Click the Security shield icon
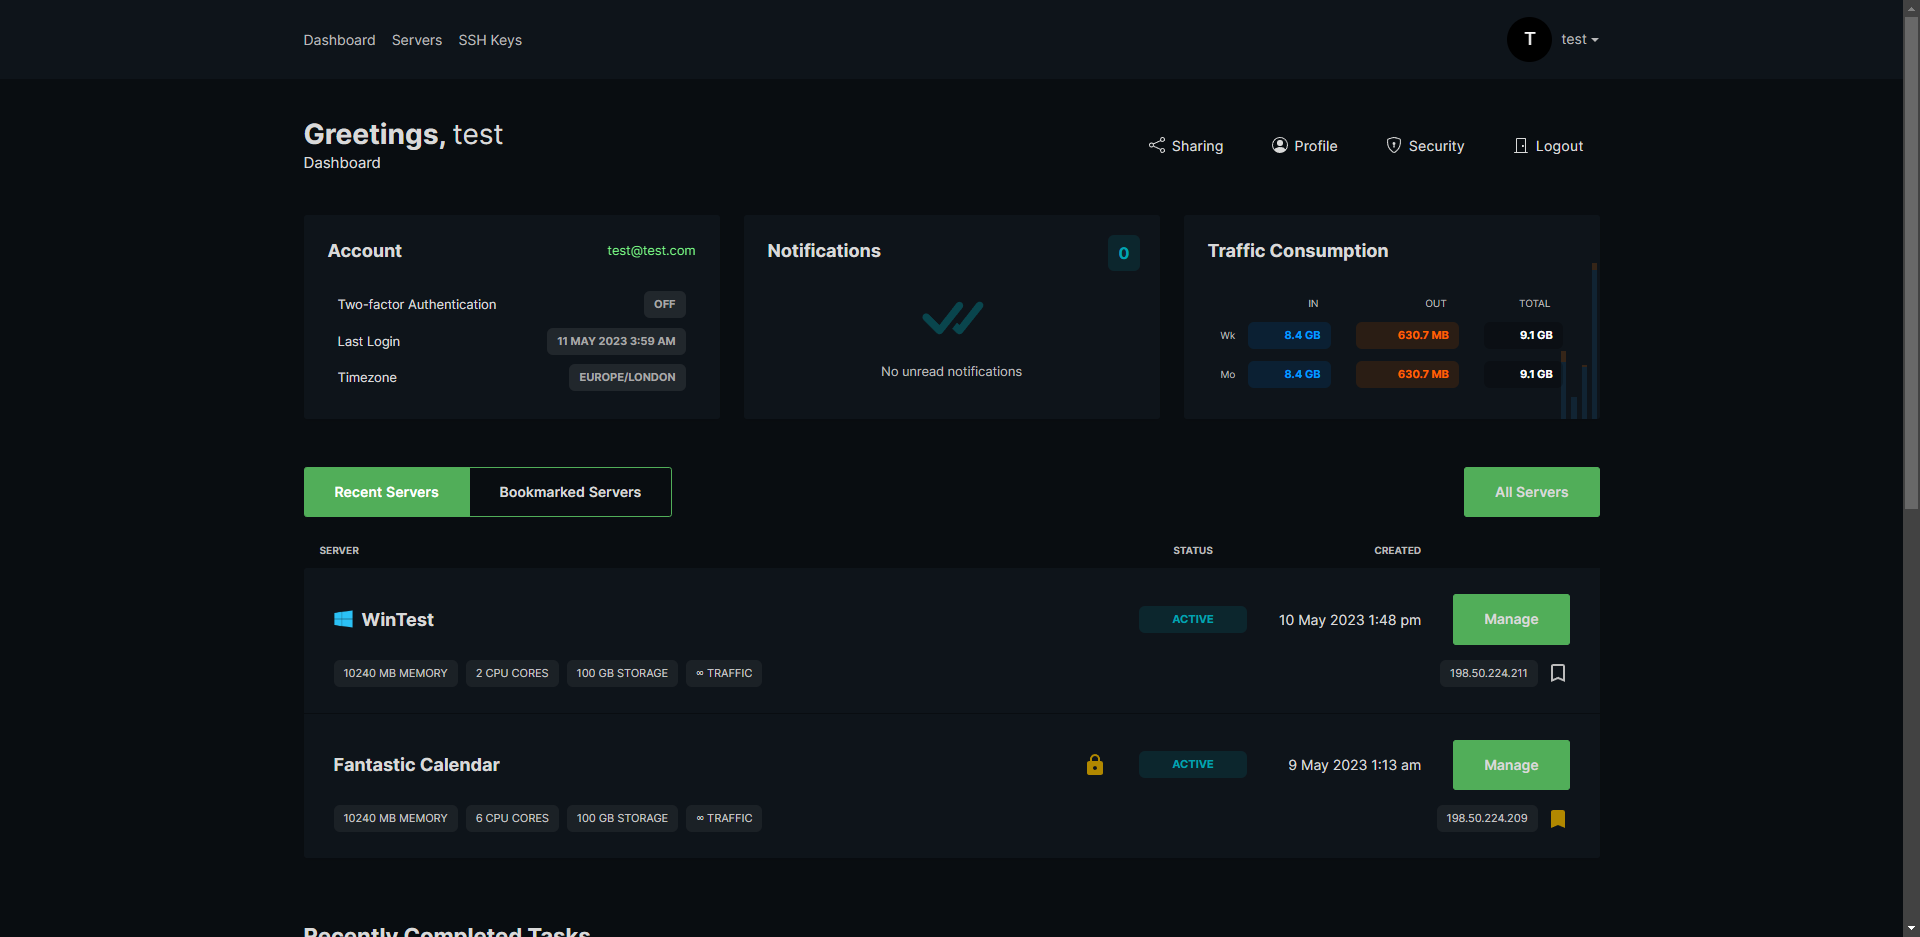Image resolution: width=1920 pixels, height=937 pixels. click(x=1394, y=145)
